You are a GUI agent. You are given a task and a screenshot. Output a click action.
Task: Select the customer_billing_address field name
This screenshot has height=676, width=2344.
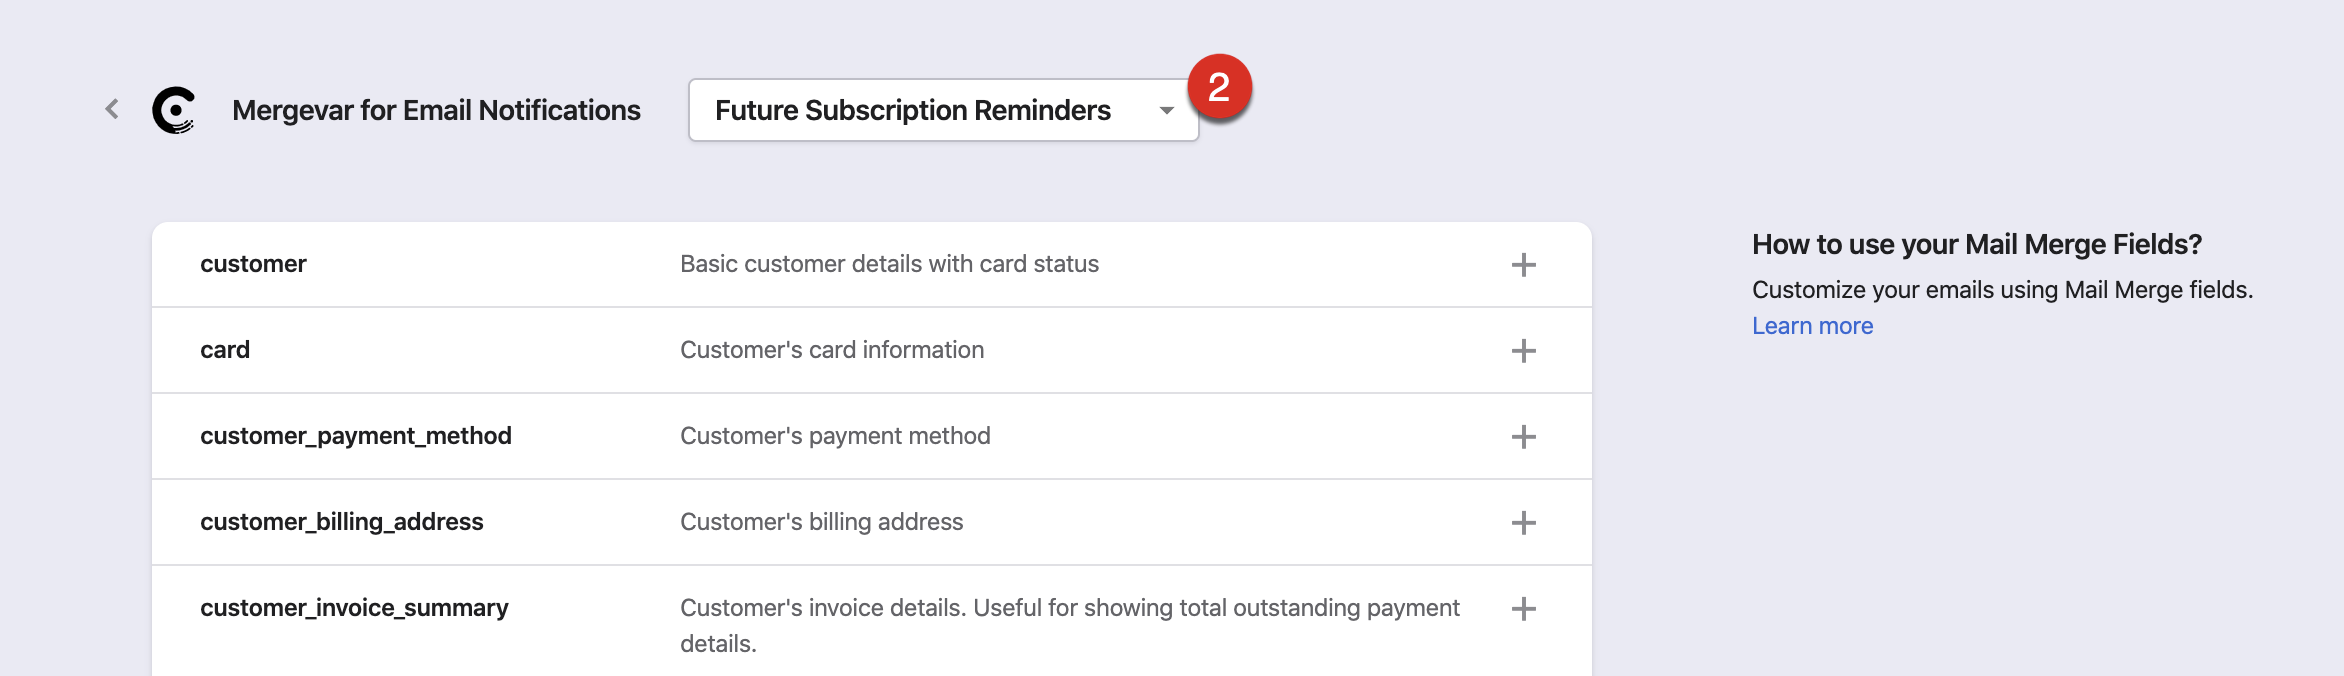click(341, 522)
